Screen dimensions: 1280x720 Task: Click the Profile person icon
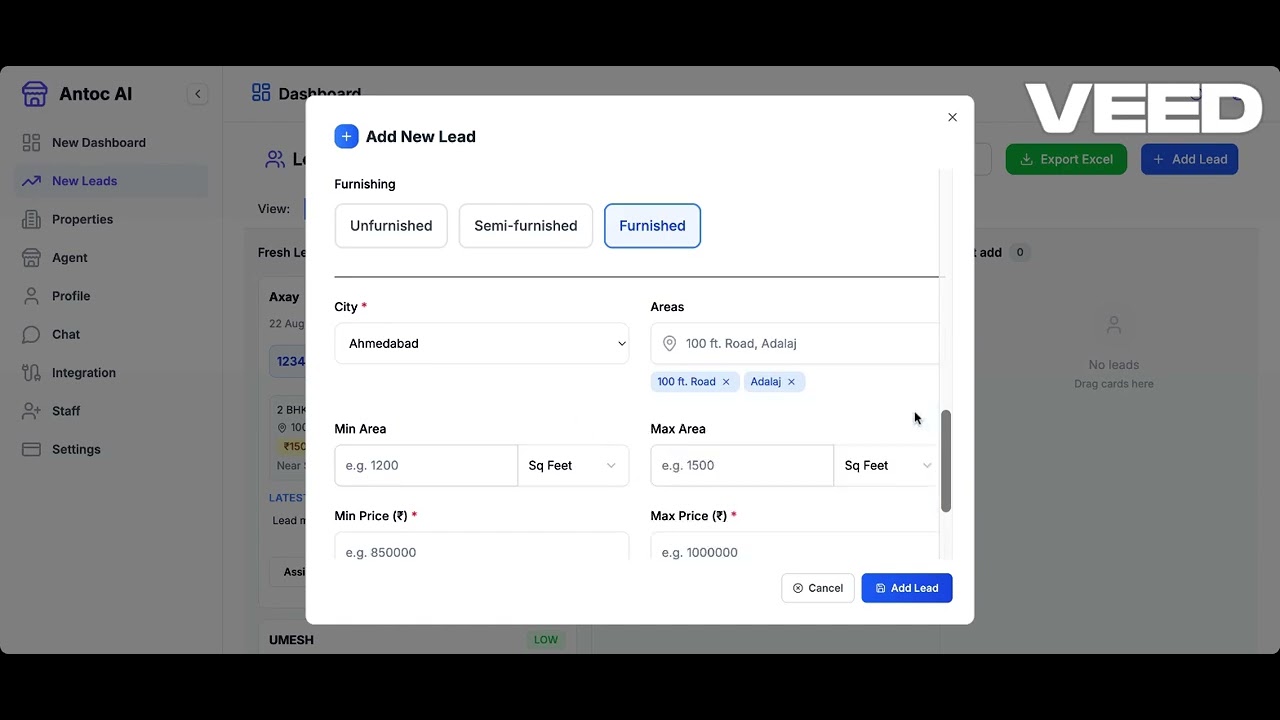coord(32,296)
